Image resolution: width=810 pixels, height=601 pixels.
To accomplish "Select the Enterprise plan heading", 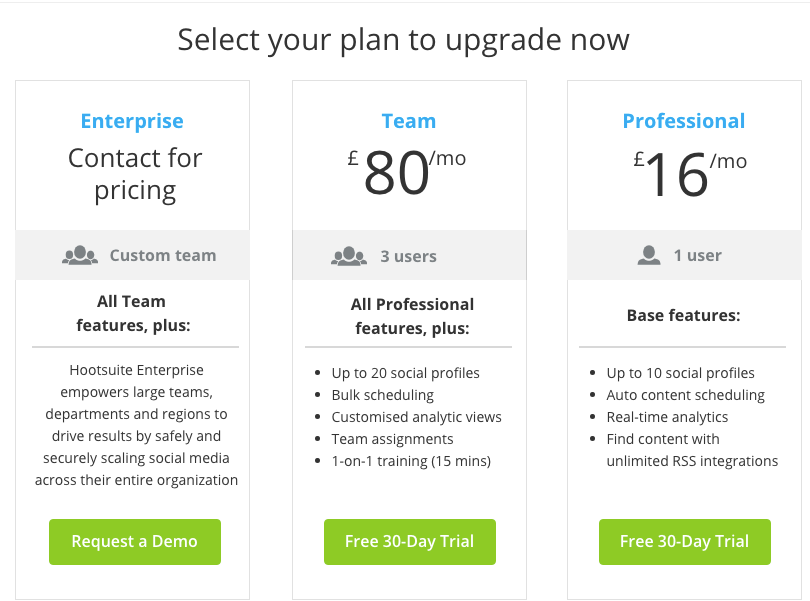I will pyautogui.click(x=132, y=120).
